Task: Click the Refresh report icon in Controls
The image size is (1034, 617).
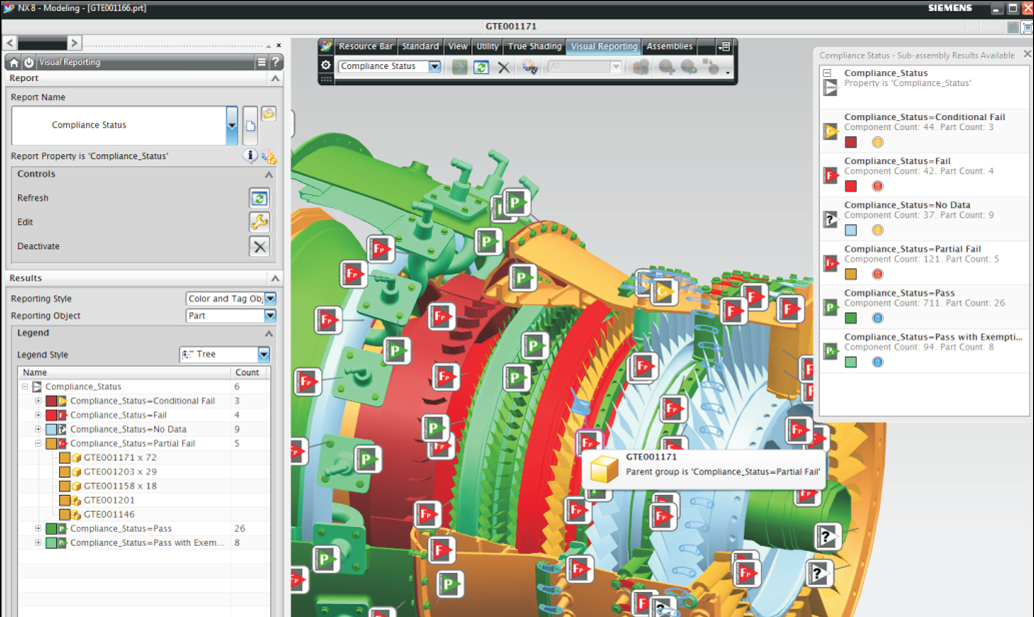Action: coord(259,198)
